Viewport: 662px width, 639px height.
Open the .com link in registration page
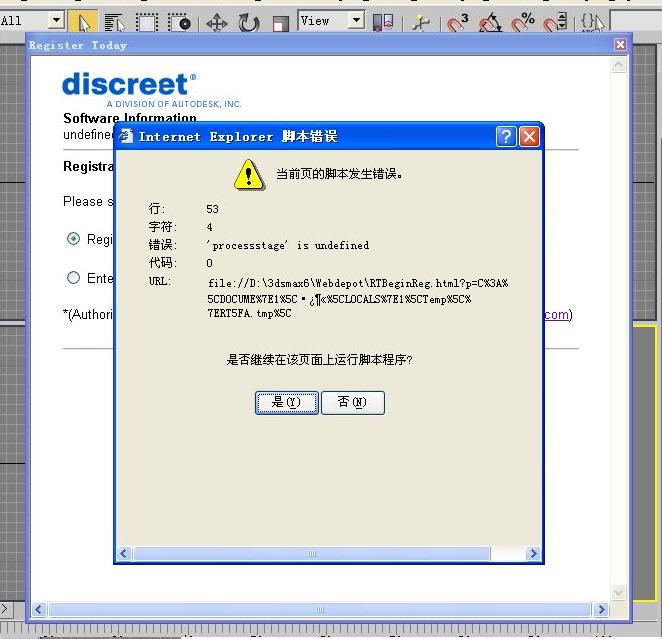pos(558,314)
